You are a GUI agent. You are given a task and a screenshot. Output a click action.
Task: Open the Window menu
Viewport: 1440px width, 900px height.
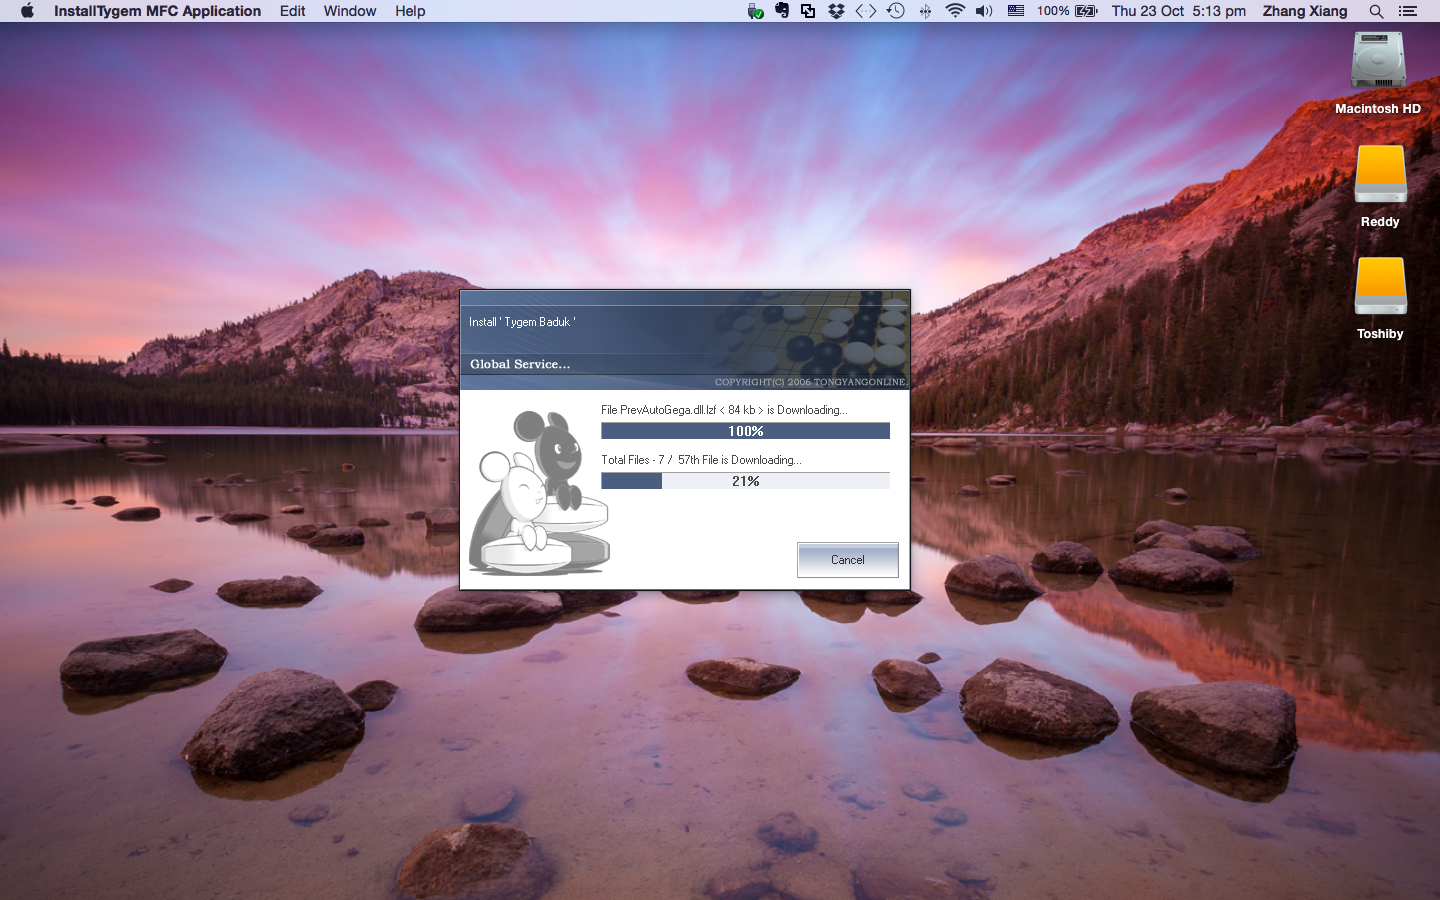coord(349,11)
